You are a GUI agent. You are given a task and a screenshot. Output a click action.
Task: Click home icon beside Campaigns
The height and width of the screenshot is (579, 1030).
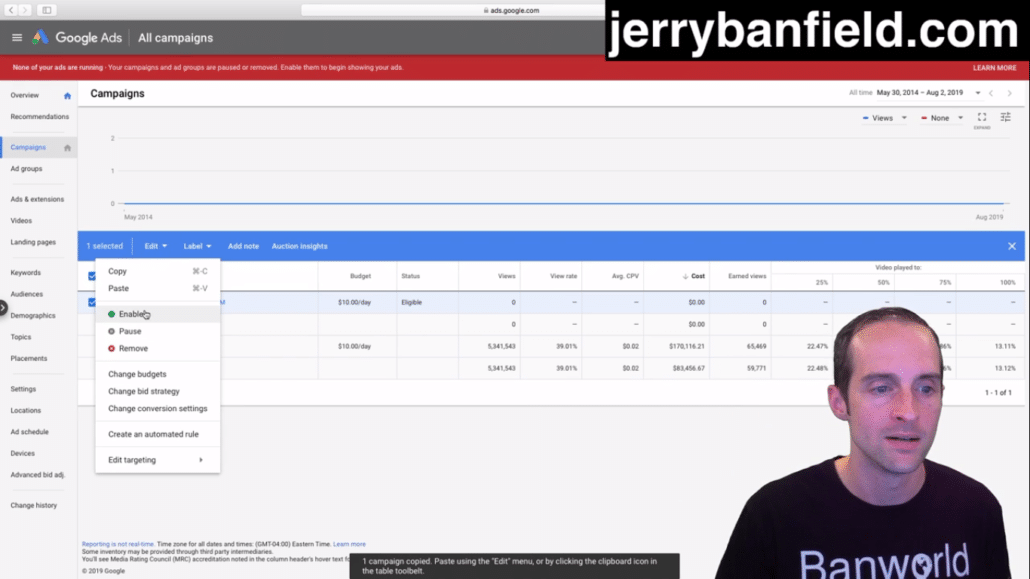[67, 148]
